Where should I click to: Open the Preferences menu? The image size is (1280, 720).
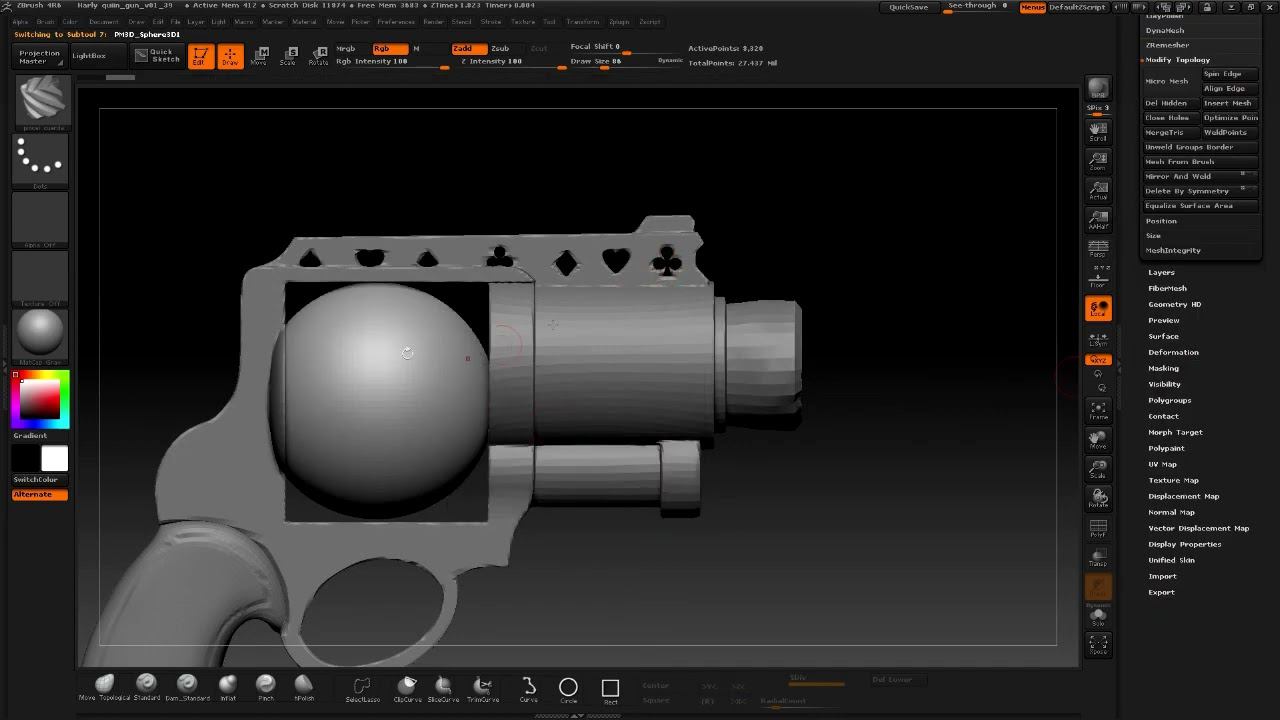coord(395,21)
